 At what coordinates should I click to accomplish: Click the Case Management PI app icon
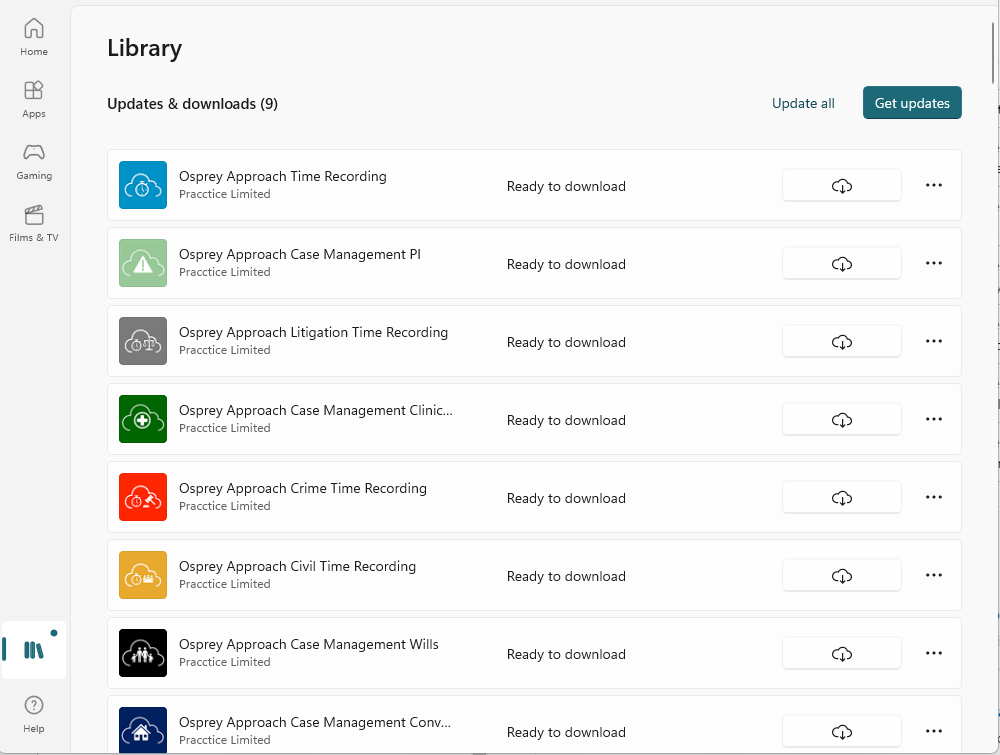point(143,263)
